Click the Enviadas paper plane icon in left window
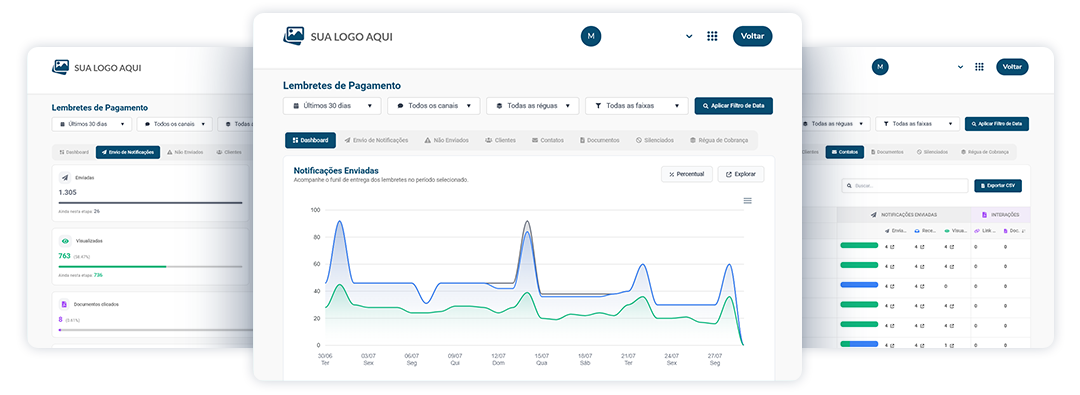 (x=65, y=177)
